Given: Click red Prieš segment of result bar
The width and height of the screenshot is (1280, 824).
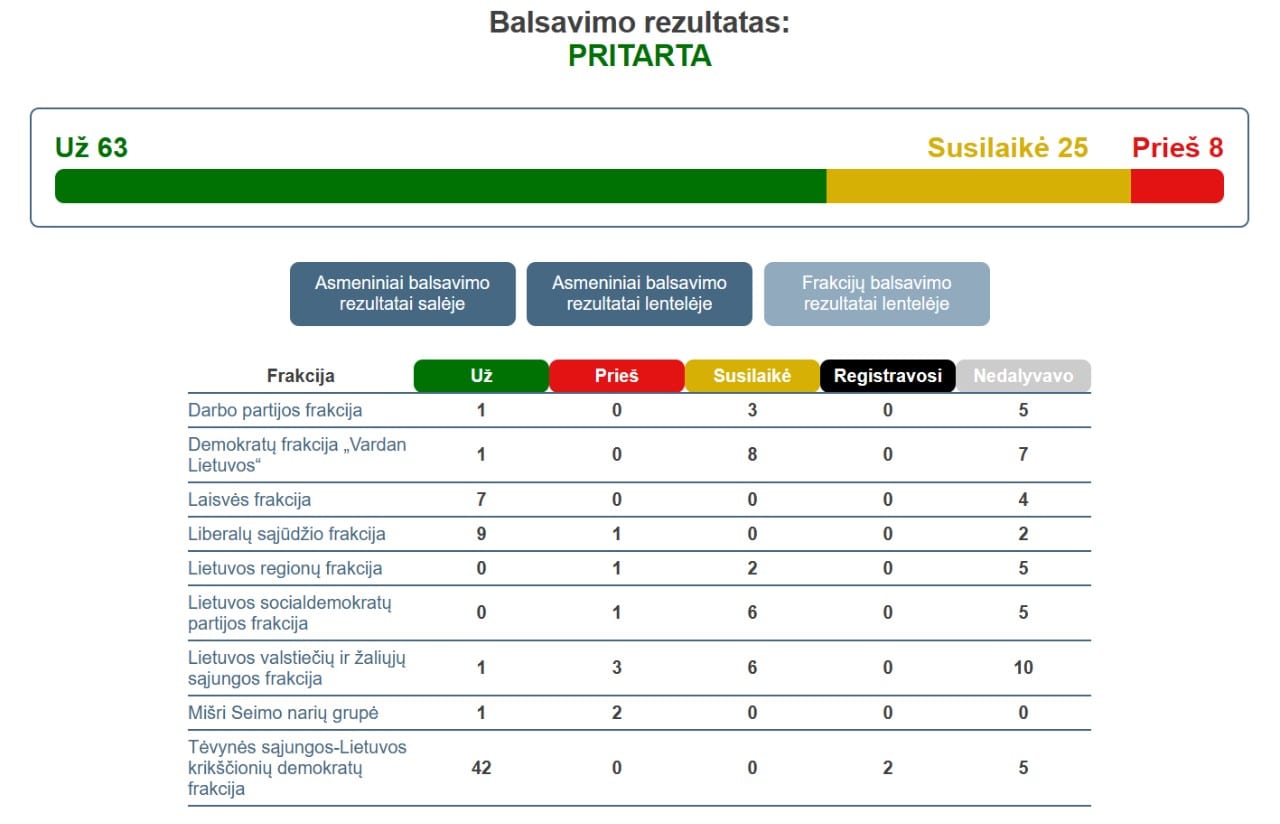Looking at the screenshot, I should click(1177, 186).
